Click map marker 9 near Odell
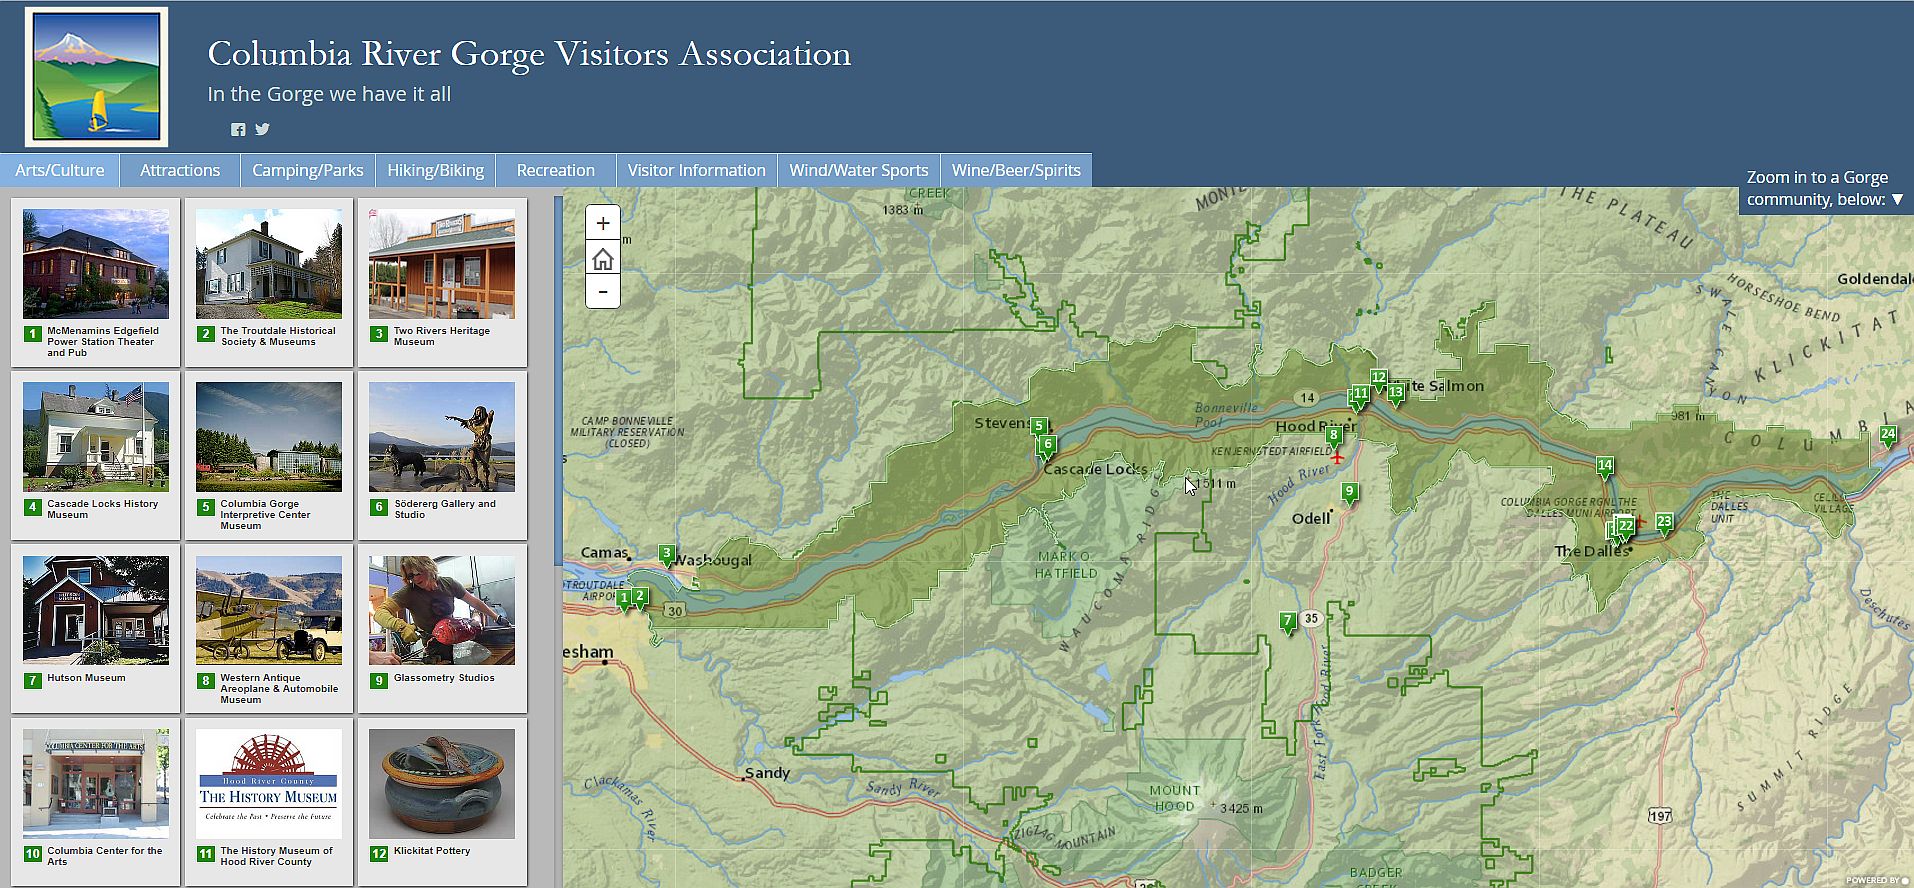The image size is (1914, 888). coord(1350,493)
